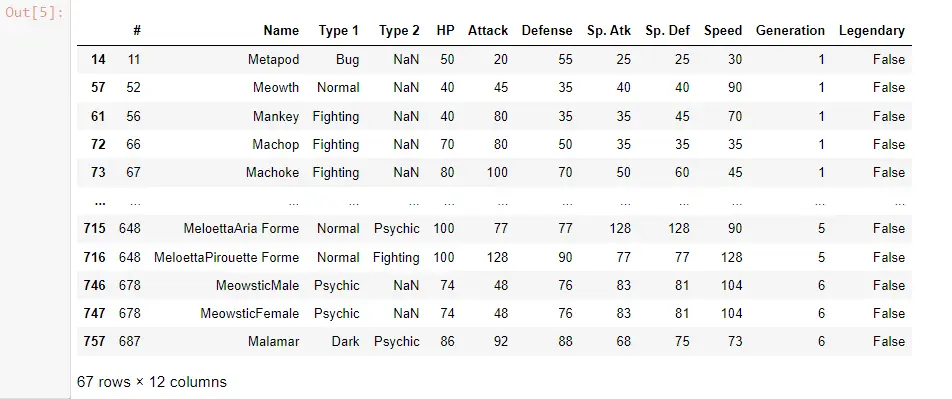Click row index 757
Viewport: 952px width, 399px height.
[x=94, y=341]
